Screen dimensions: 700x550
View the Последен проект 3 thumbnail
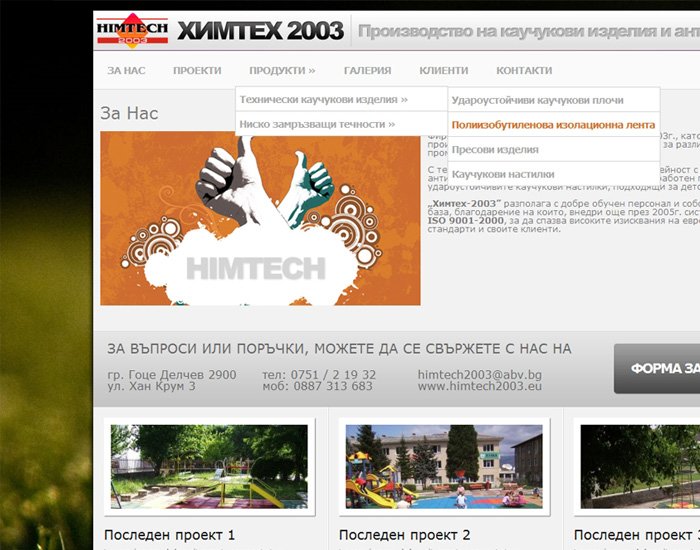click(640, 466)
